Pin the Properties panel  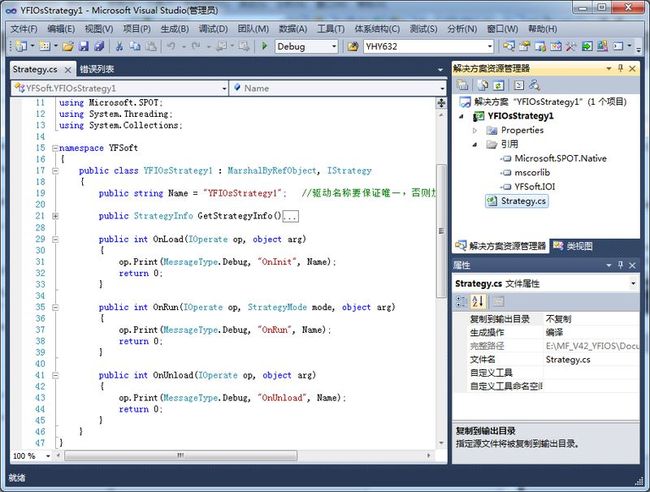(x=620, y=265)
